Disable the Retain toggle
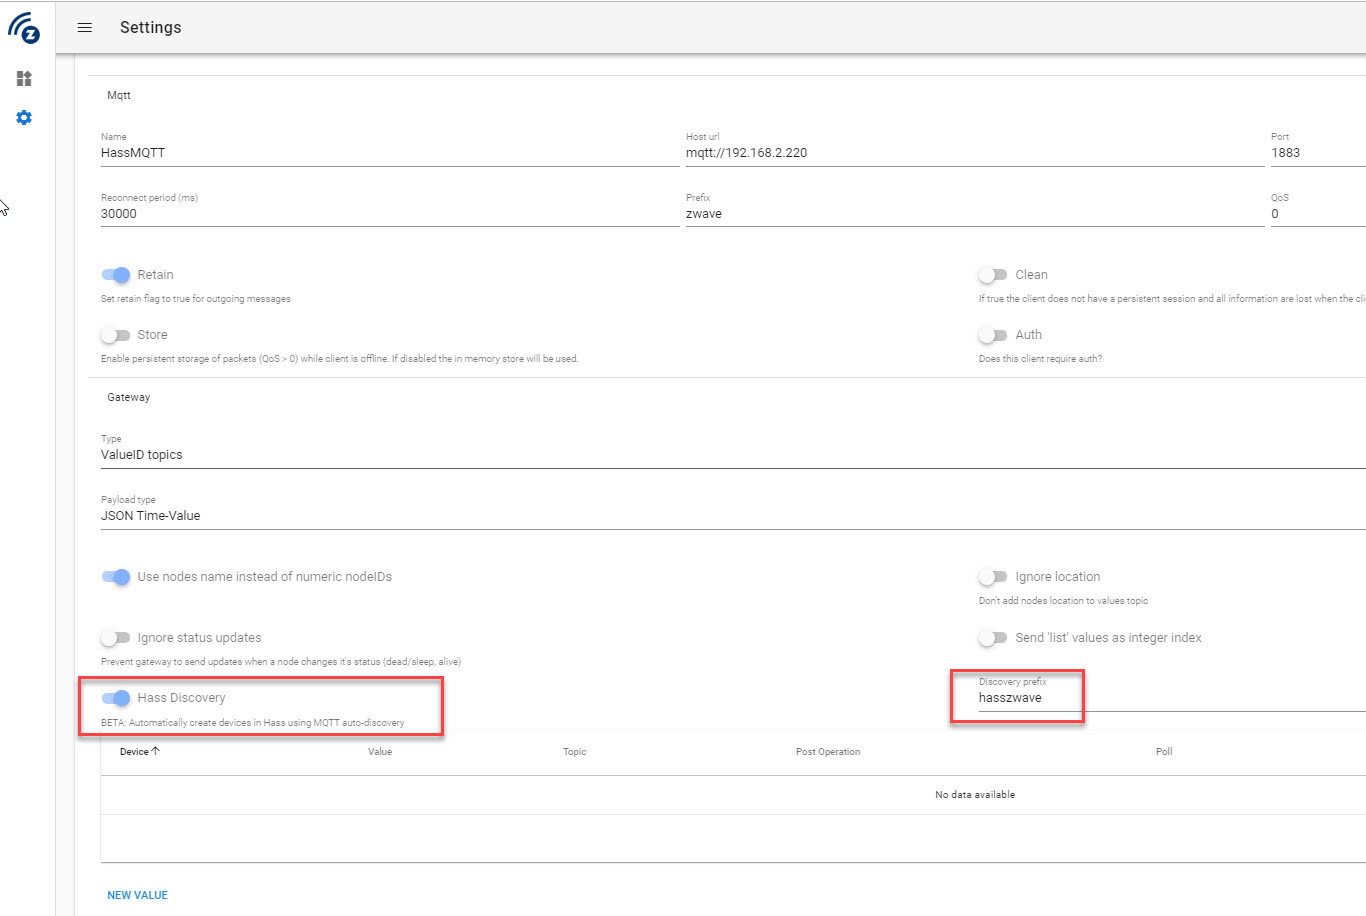The image size is (1366, 916). coord(116,274)
